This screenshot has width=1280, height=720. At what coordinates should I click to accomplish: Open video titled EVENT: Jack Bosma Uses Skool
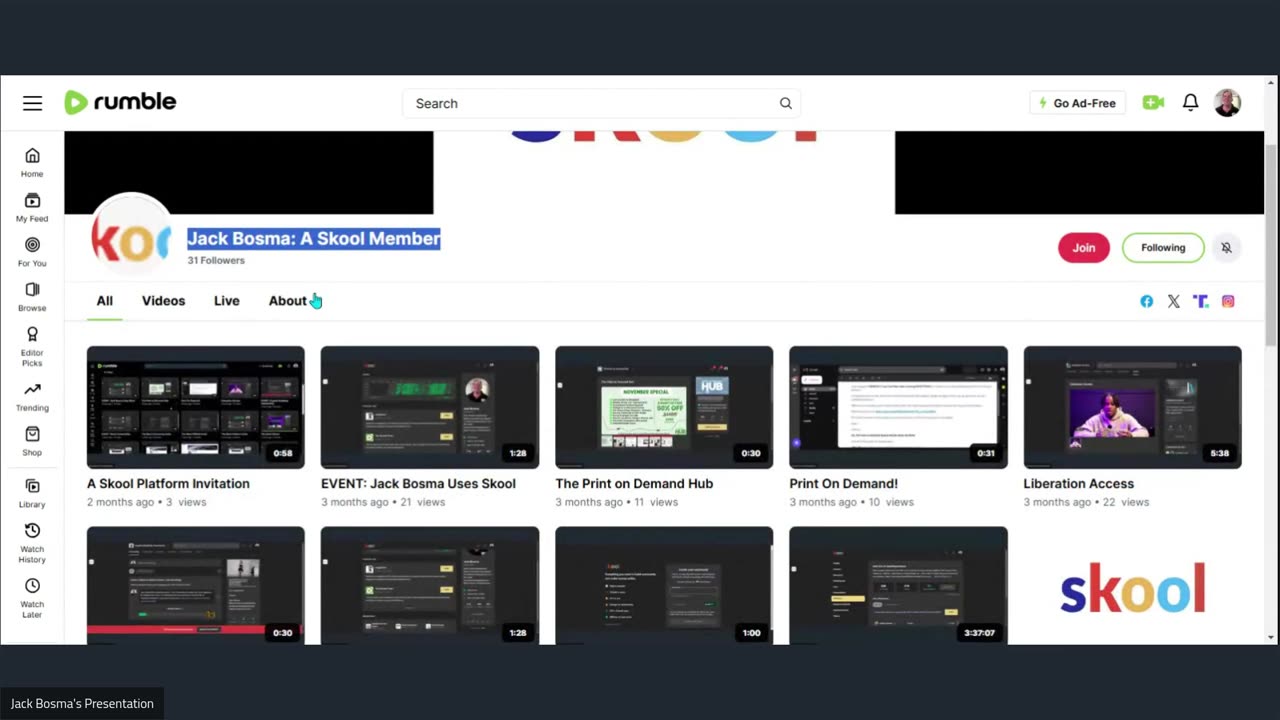pos(418,483)
